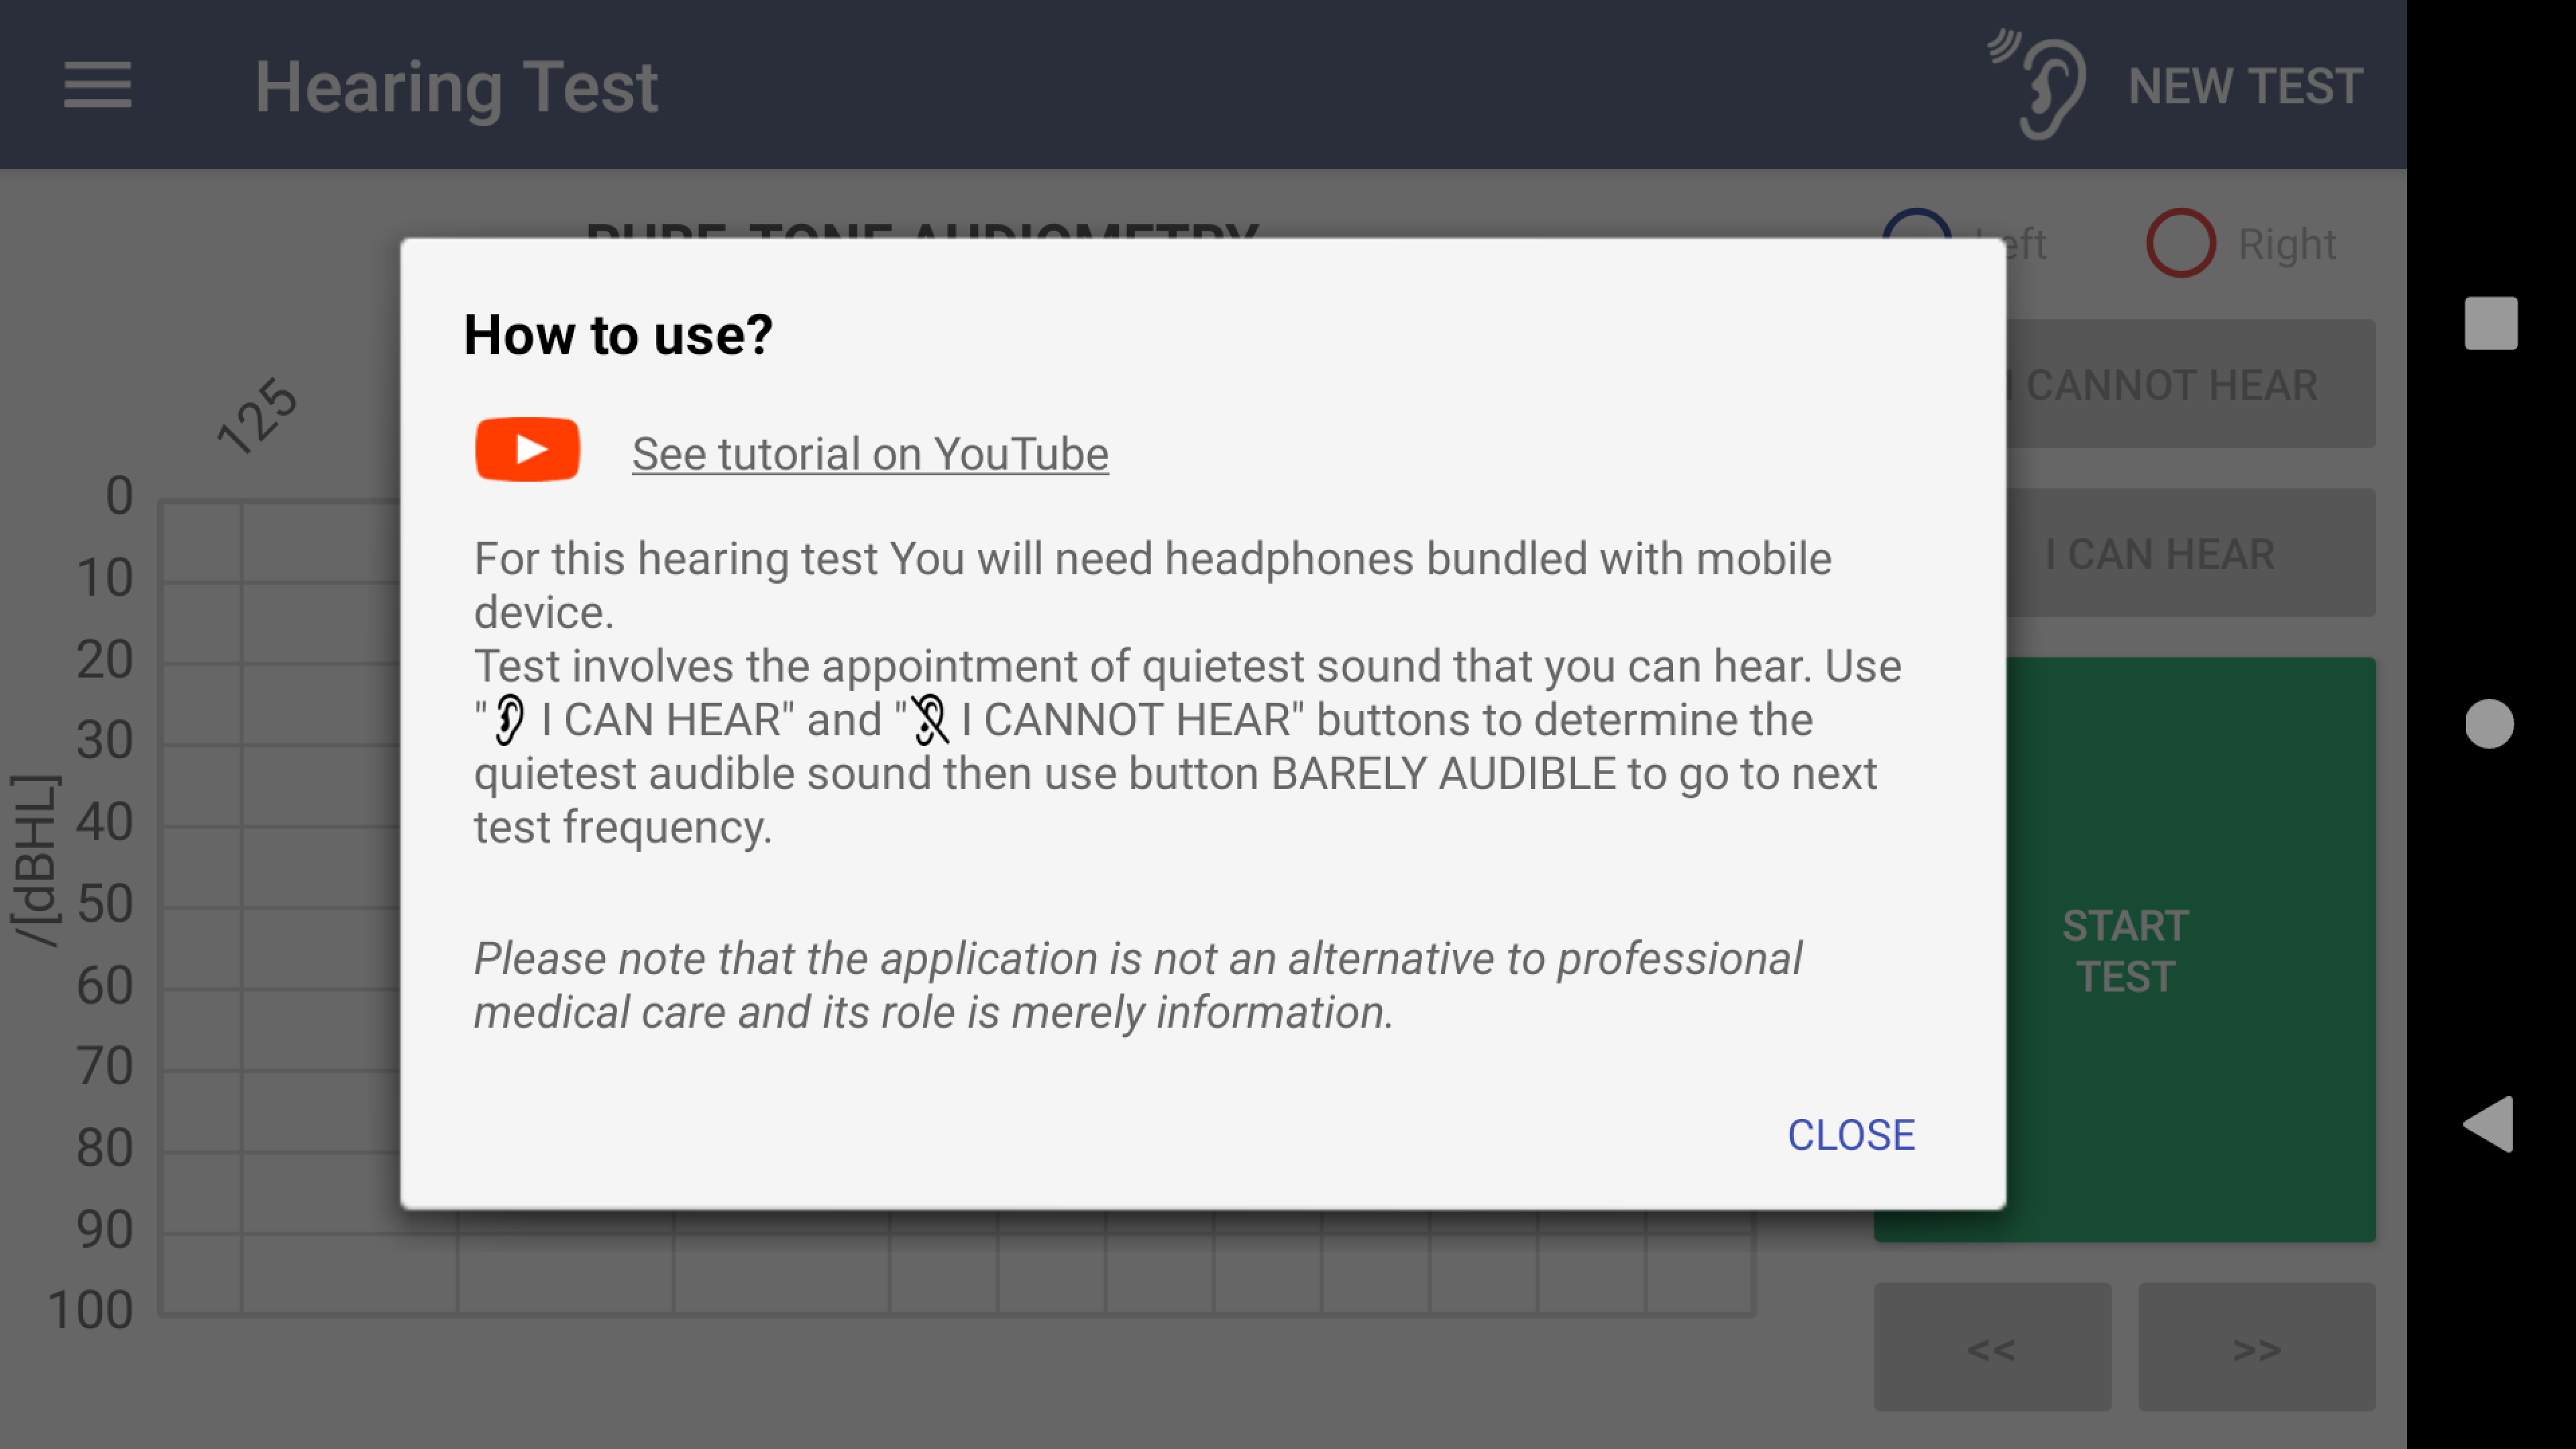2576x1449 pixels.
Task: Open the hamburger navigation menu
Action: click(x=97, y=85)
